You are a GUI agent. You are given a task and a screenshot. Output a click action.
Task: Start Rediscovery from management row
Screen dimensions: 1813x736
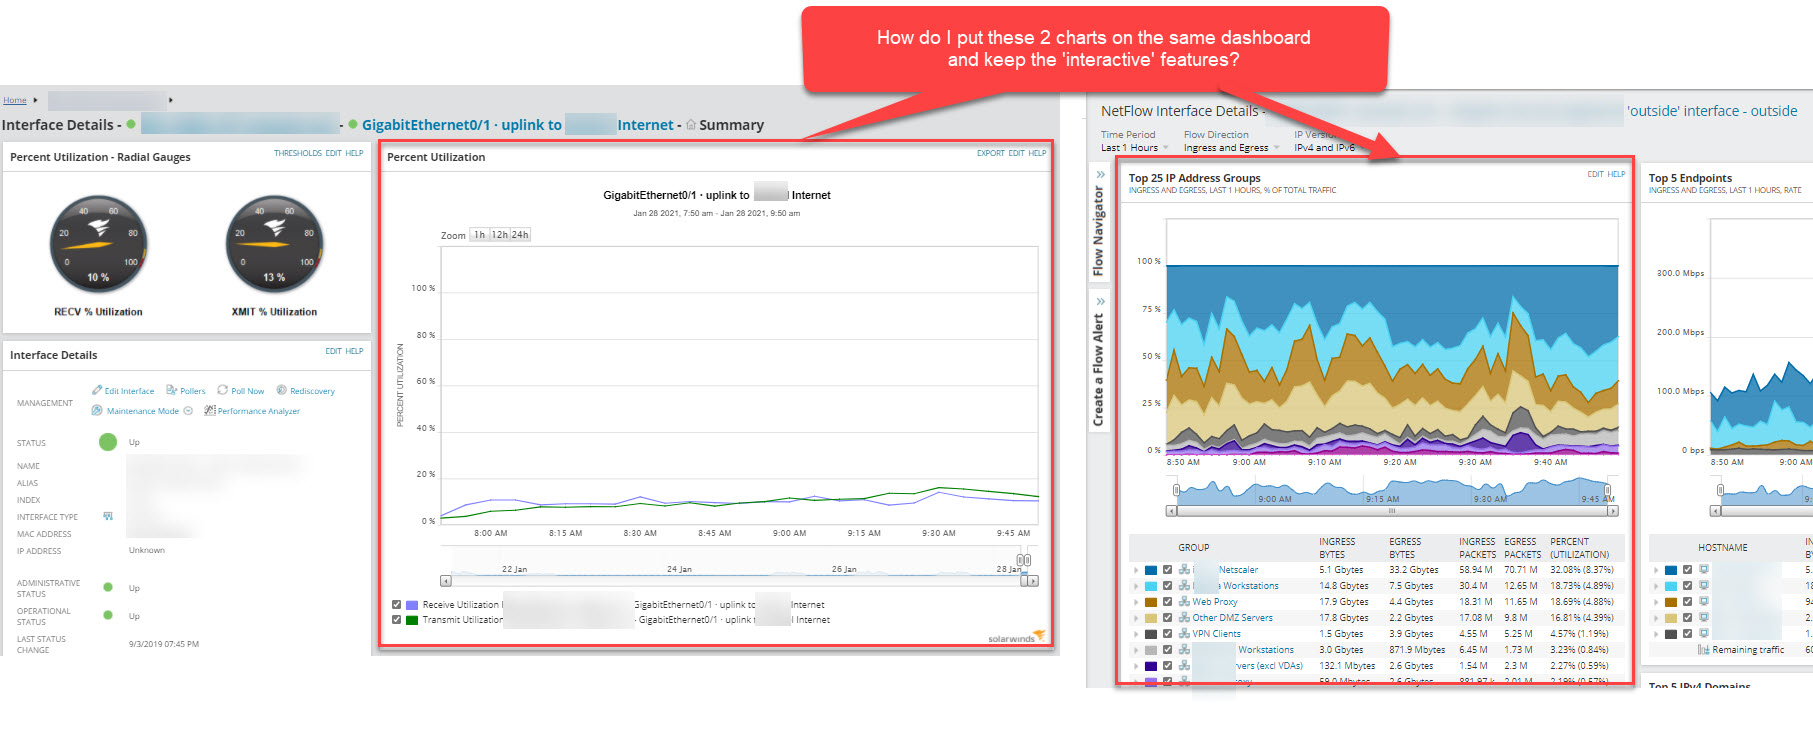pyautogui.click(x=306, y=391)
